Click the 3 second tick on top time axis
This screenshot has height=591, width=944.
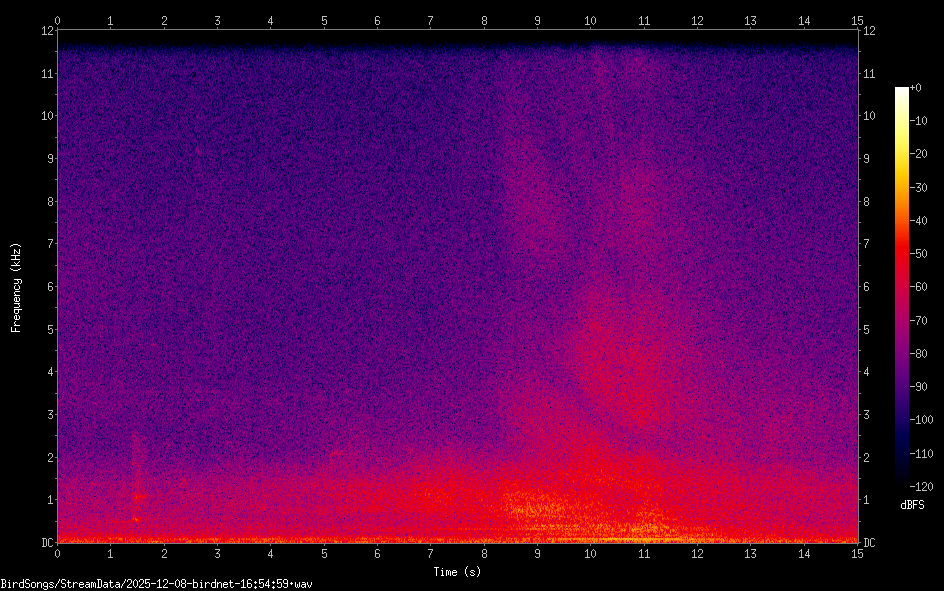(217, 20)
